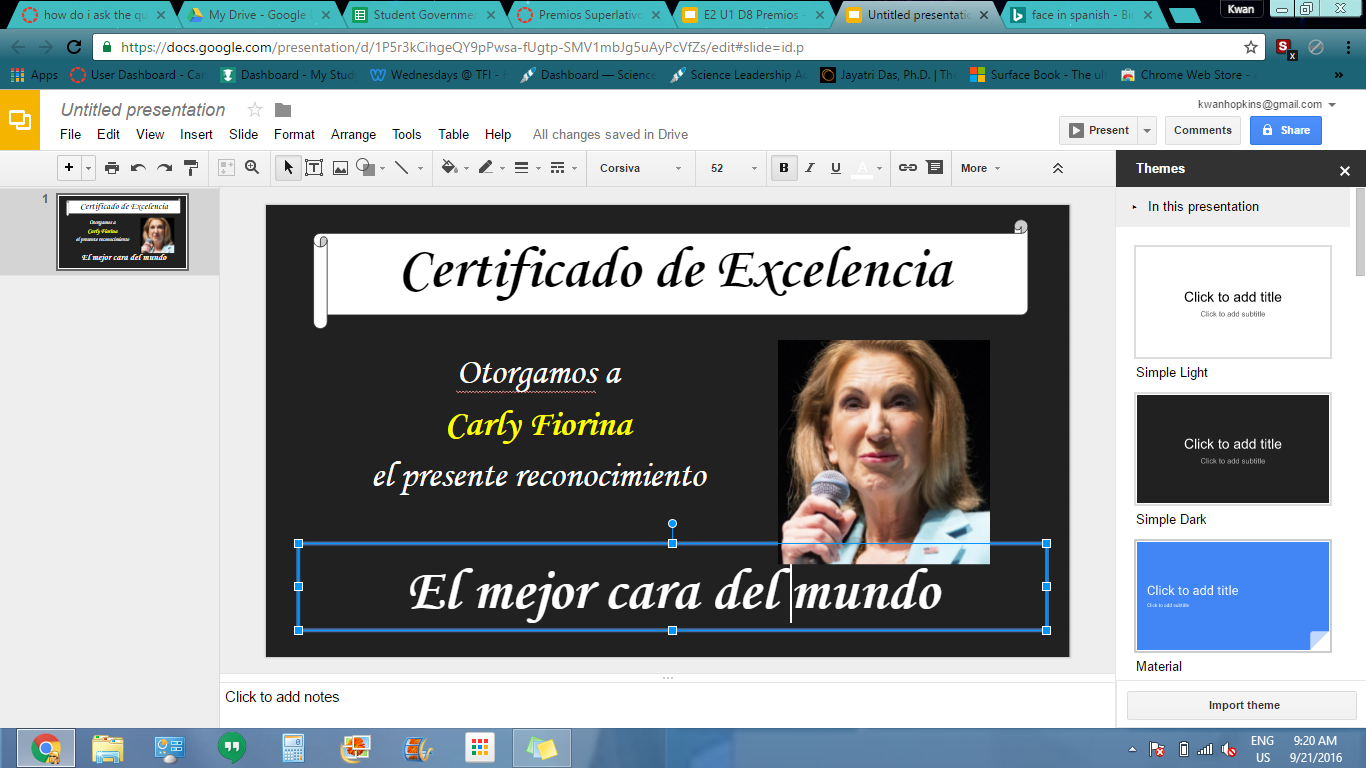Star the Untitled presentation
Image resolution: width=1366 pixels, height=768 pixels.
tap(255, 110)
